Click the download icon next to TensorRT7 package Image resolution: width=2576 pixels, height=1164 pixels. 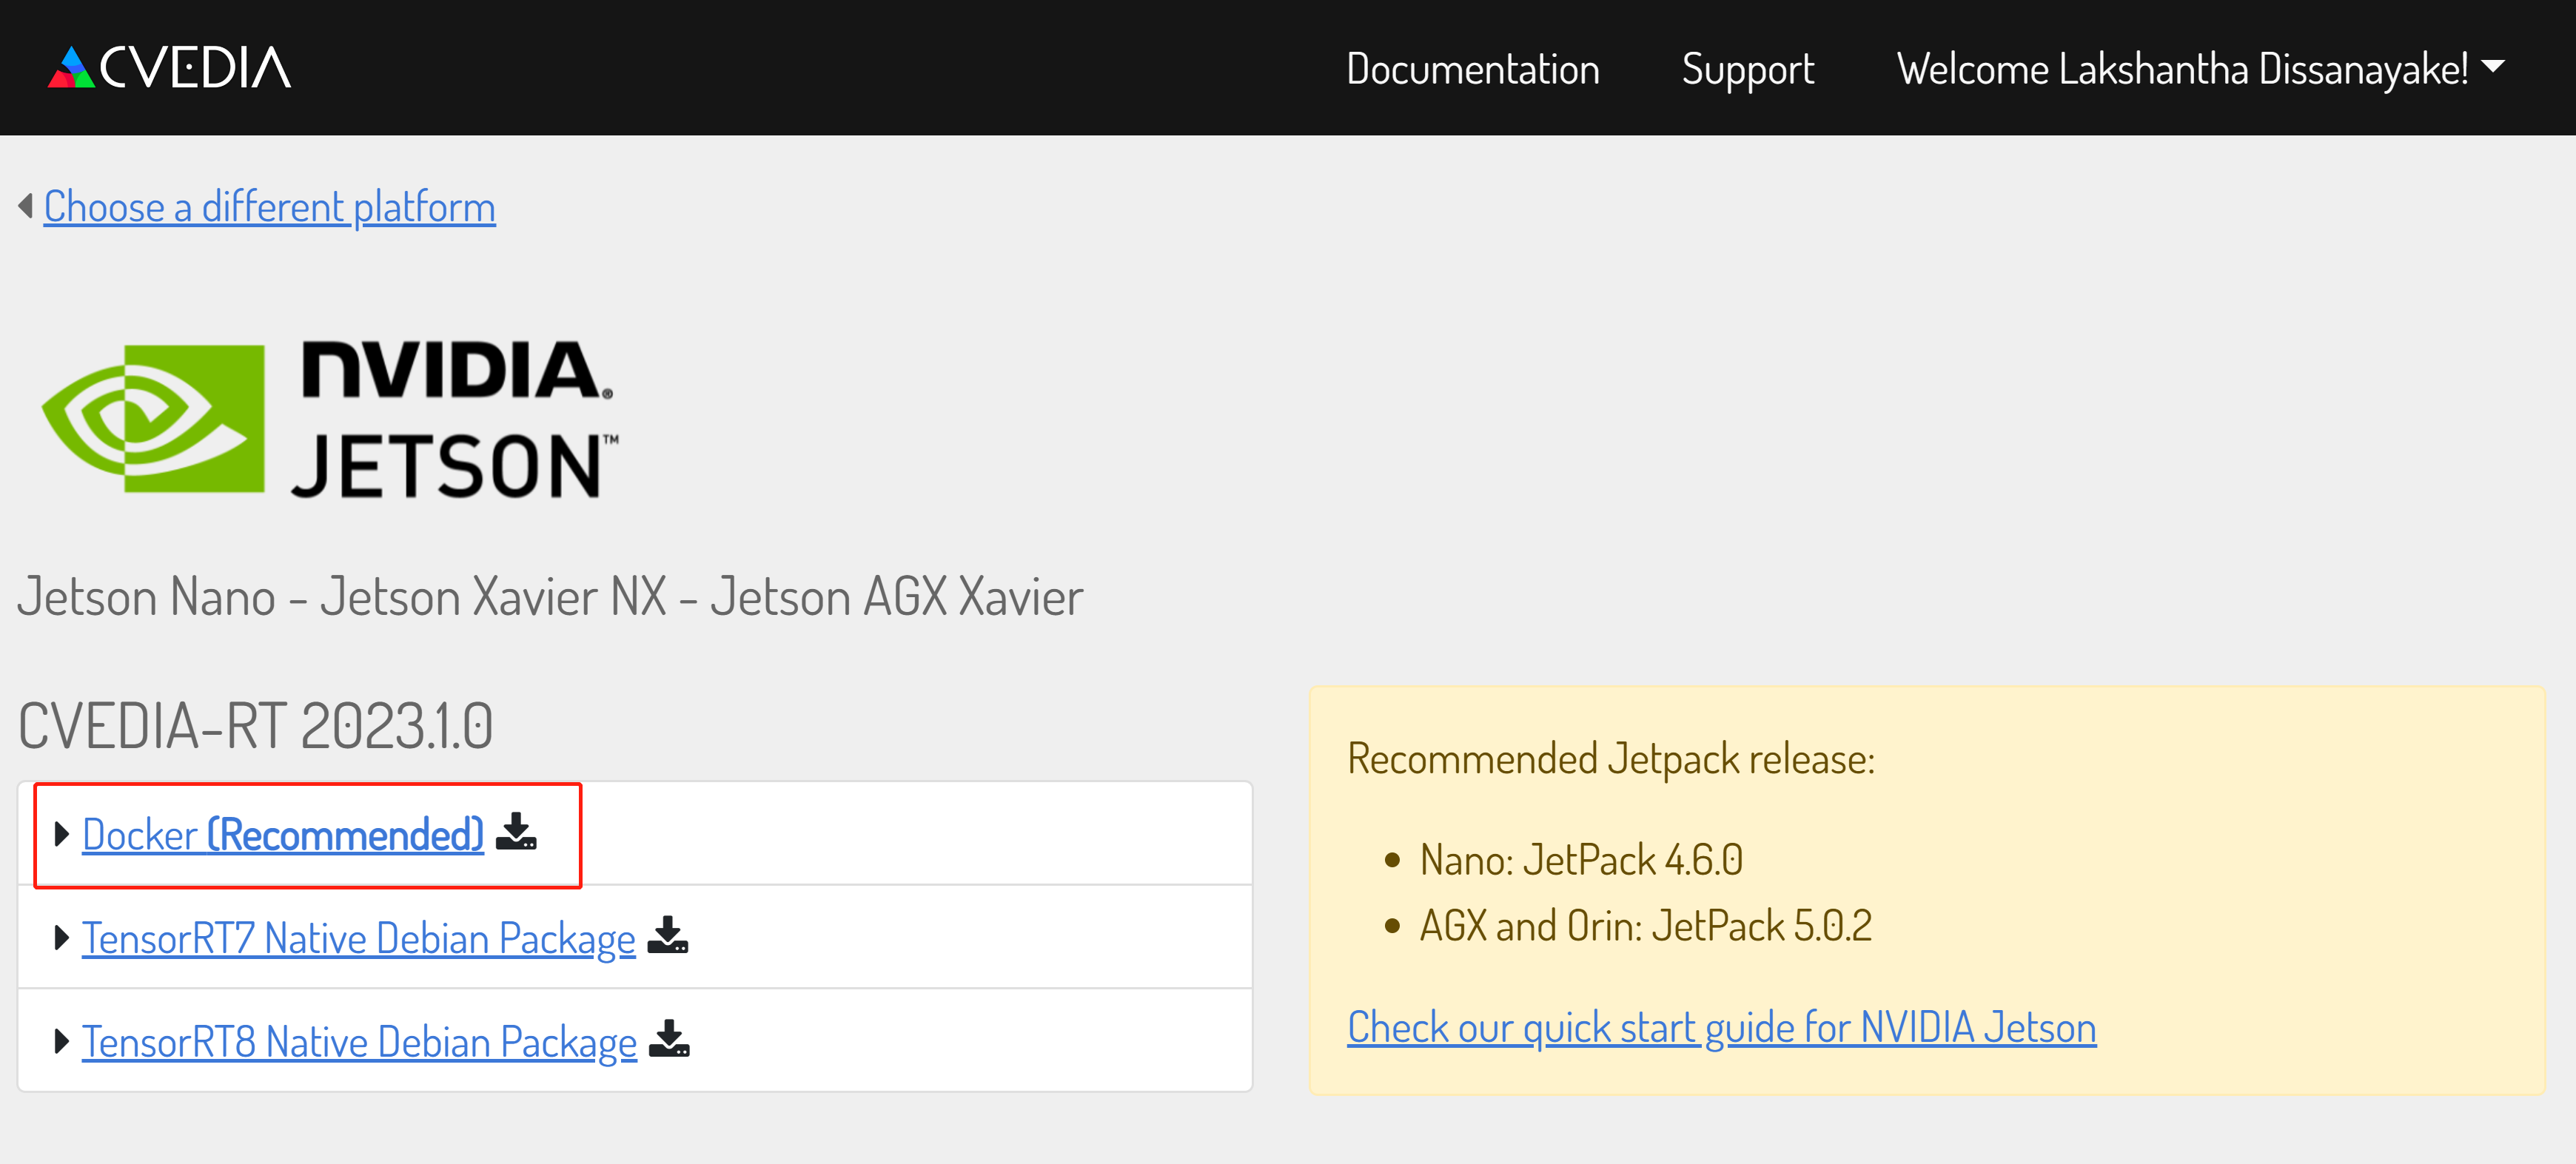coord(667,935)
